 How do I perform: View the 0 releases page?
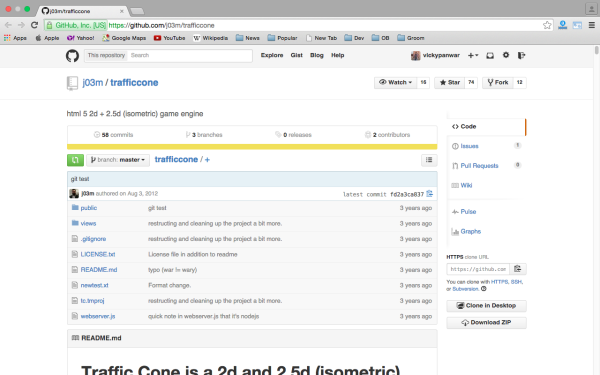pyautogui.click(x=293, y=135)
